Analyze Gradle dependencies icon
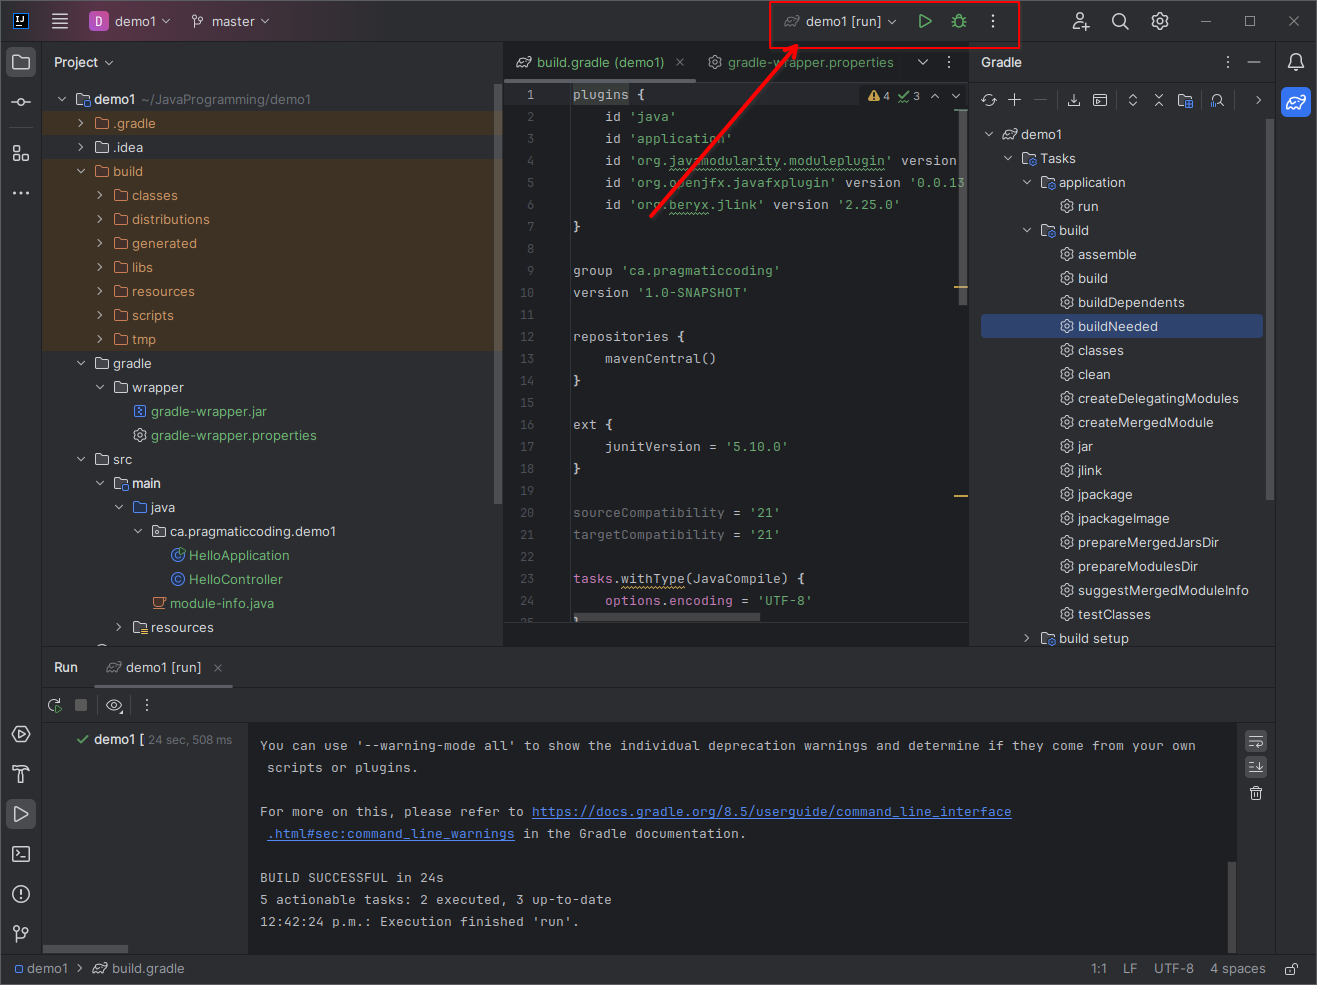The width and height of the screenshot is (1317, 985). (1217, 100)
